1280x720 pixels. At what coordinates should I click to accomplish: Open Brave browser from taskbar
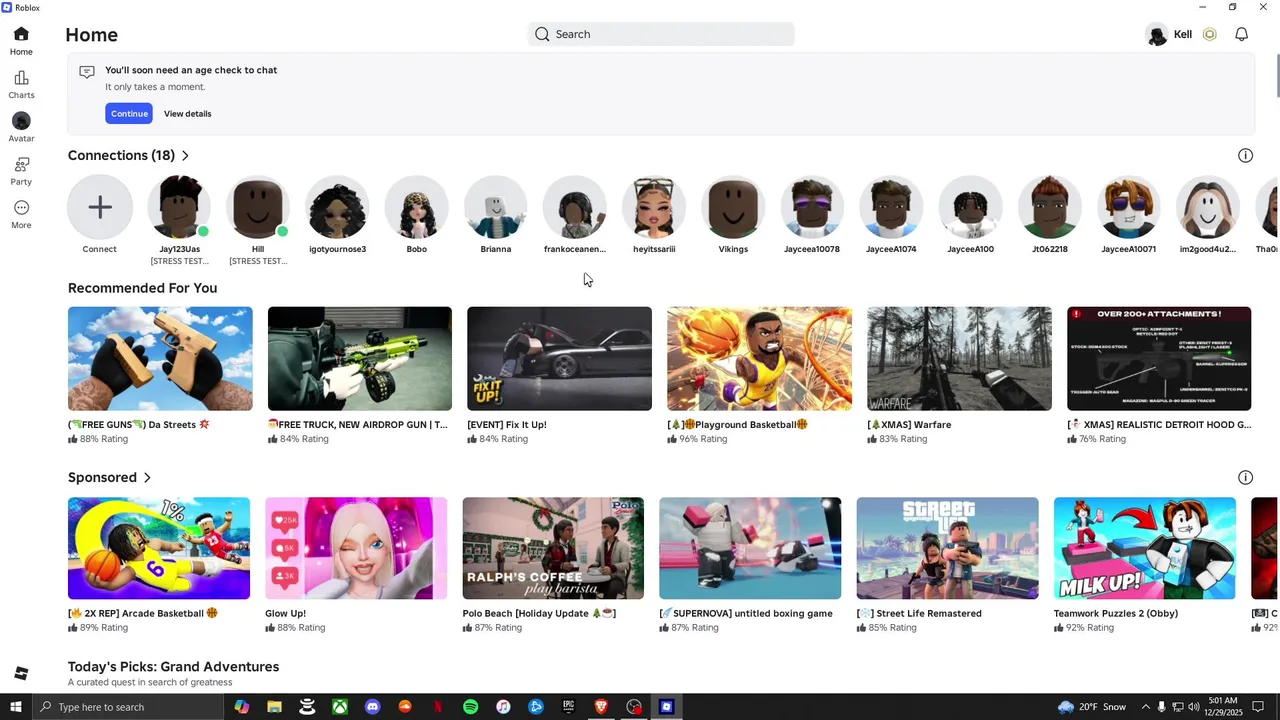601,707
